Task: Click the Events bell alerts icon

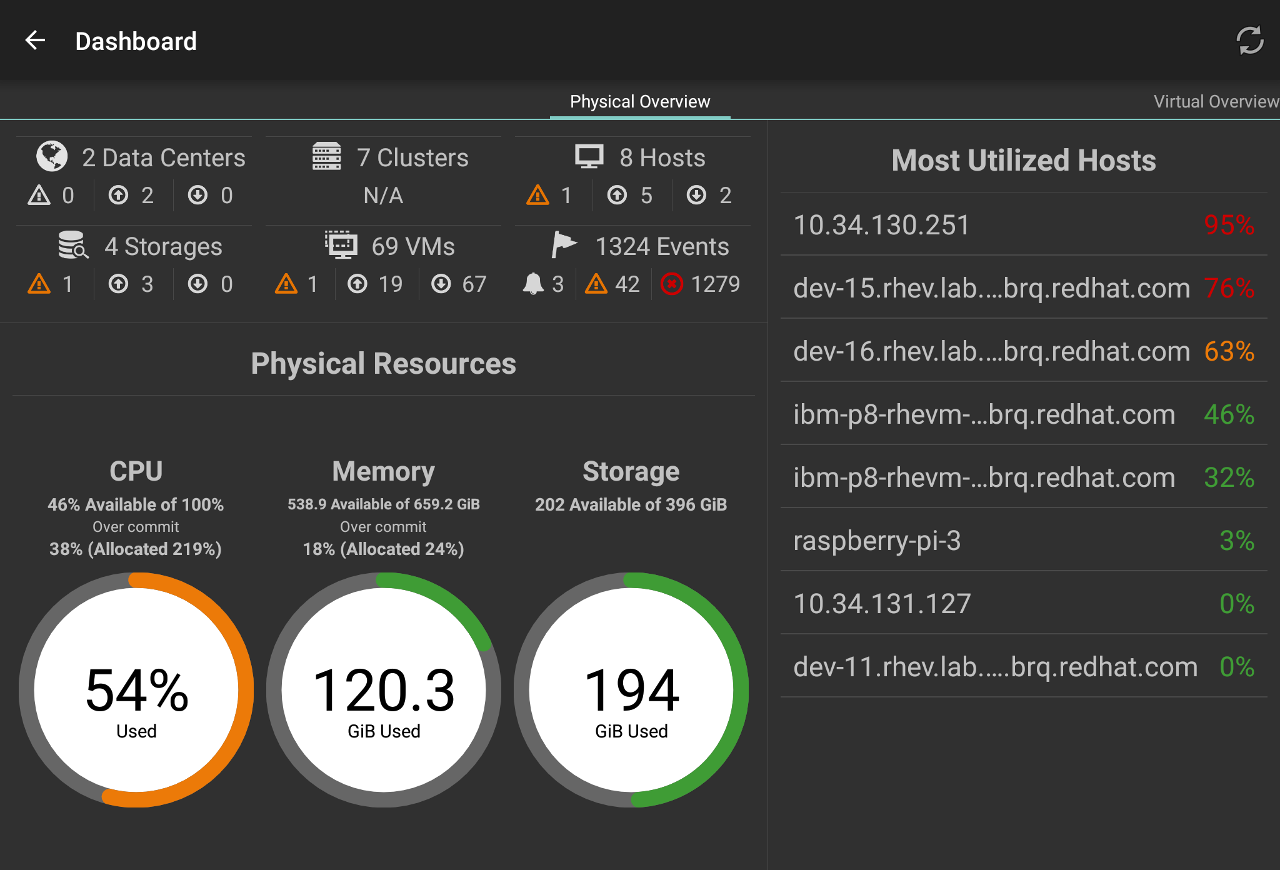Action: [533, 285]
